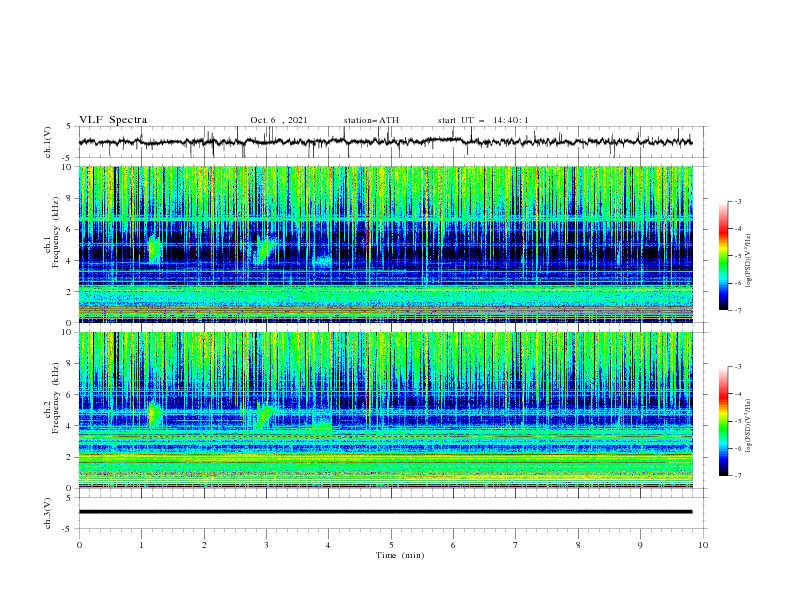The width and height of the screenshot is (792, 612).
Task: Pick the ch.2 spectrogram color scale bar
Action: pos(724,421)
